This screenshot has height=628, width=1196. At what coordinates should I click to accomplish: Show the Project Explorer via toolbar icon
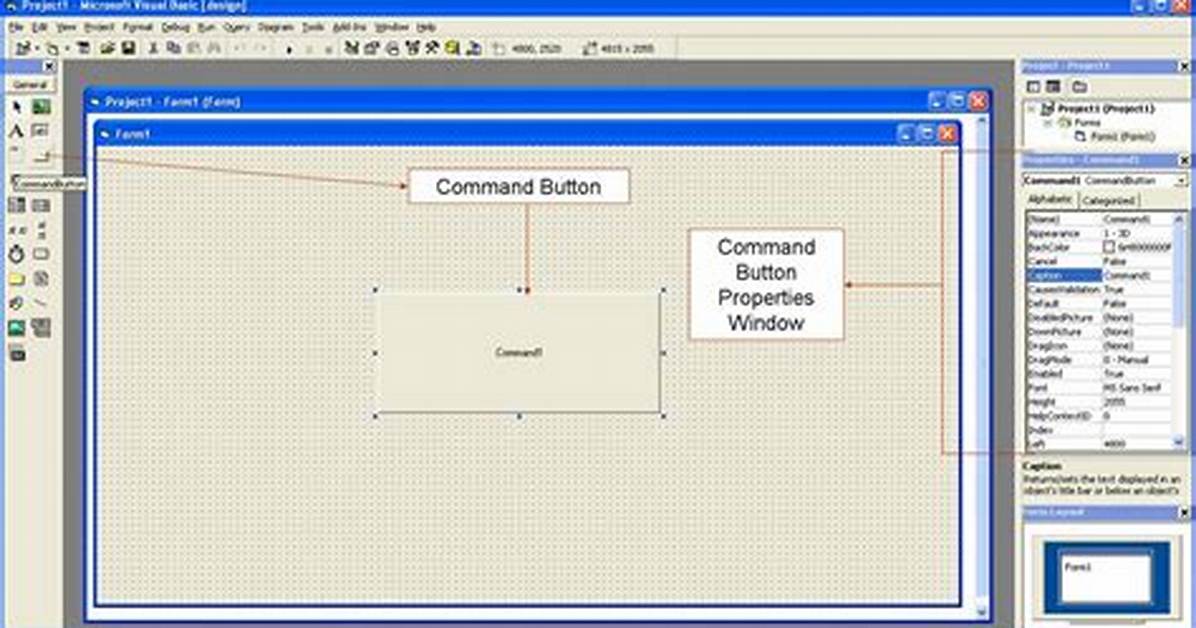tap(352, 48)
